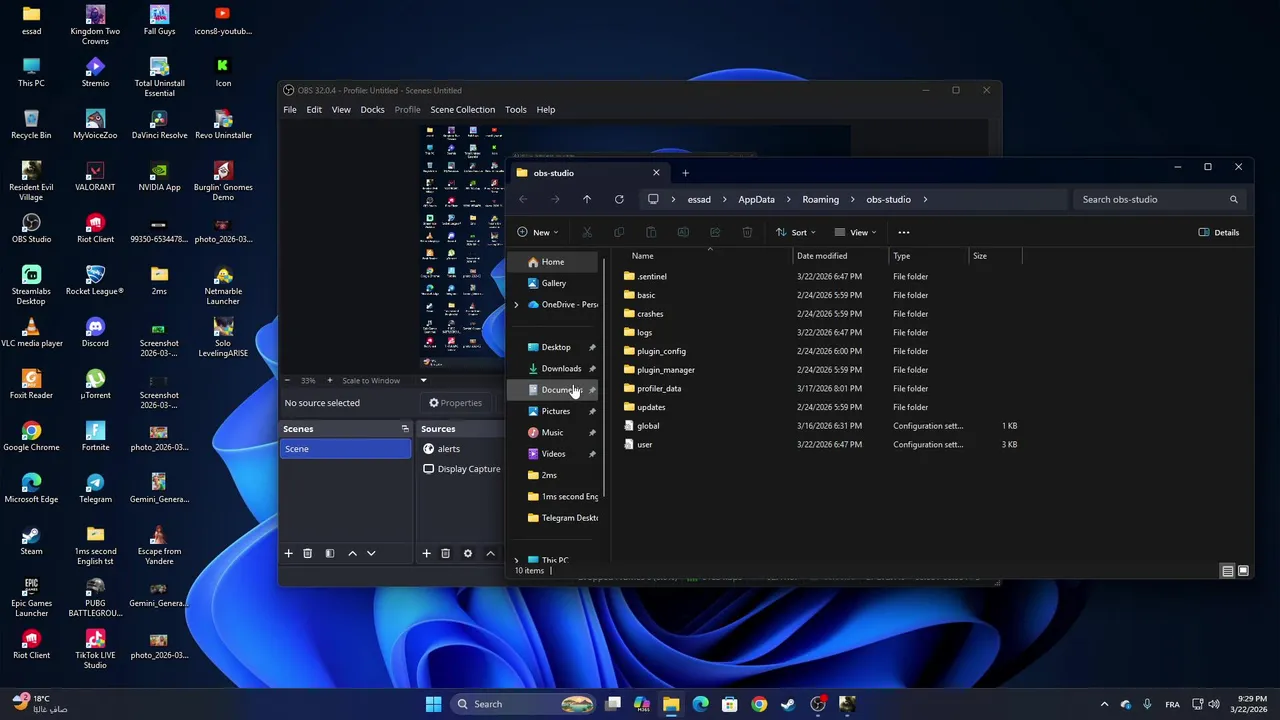Open Home in Explorer navigation pane
The height and width of the screenshot is (720, 1280).
(x=553, y=262)
